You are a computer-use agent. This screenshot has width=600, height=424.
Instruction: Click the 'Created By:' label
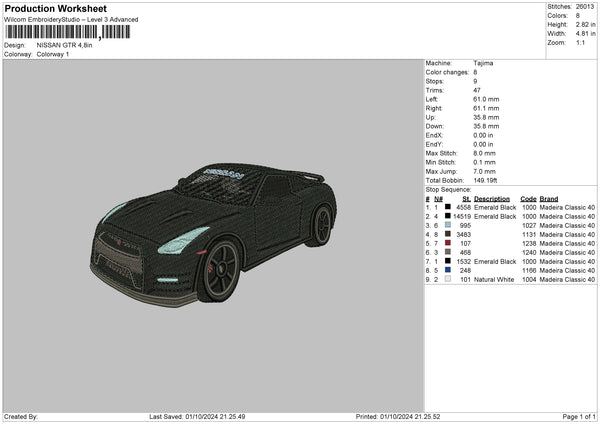pyautogui.click(x=21, y=417)
